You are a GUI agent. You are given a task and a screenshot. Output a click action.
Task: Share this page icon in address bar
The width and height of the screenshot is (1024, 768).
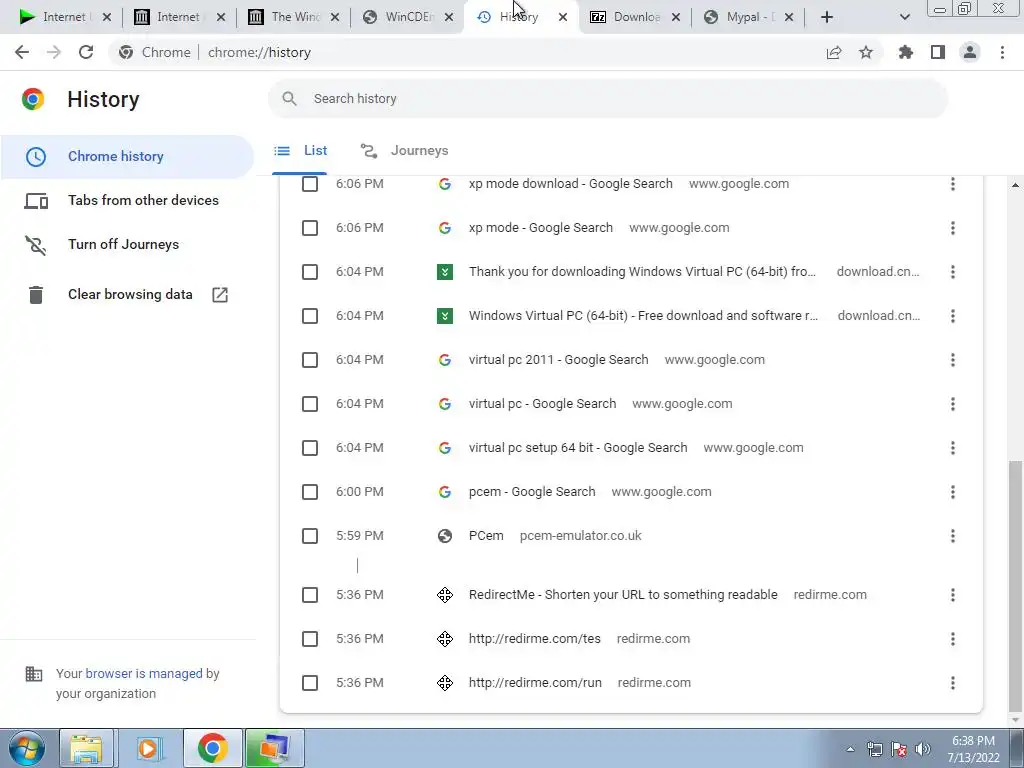tap(834, 52)
